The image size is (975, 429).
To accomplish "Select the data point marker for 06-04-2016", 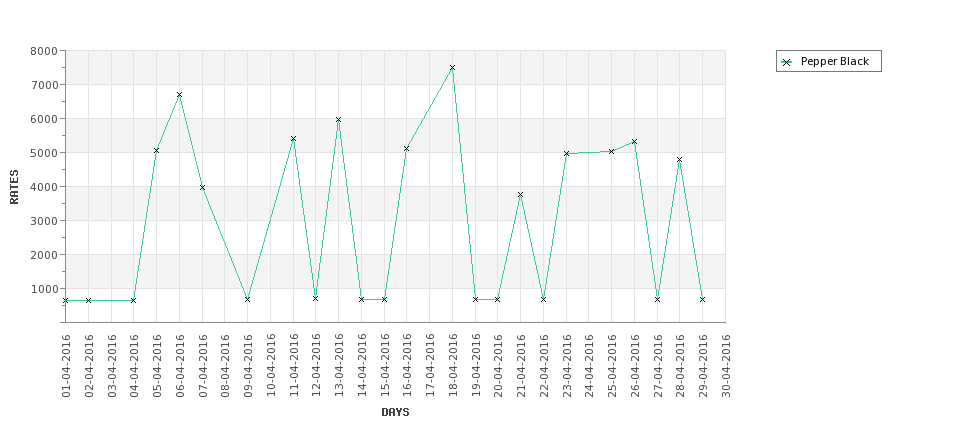I will pyautogui.click(x=179, y=95).
